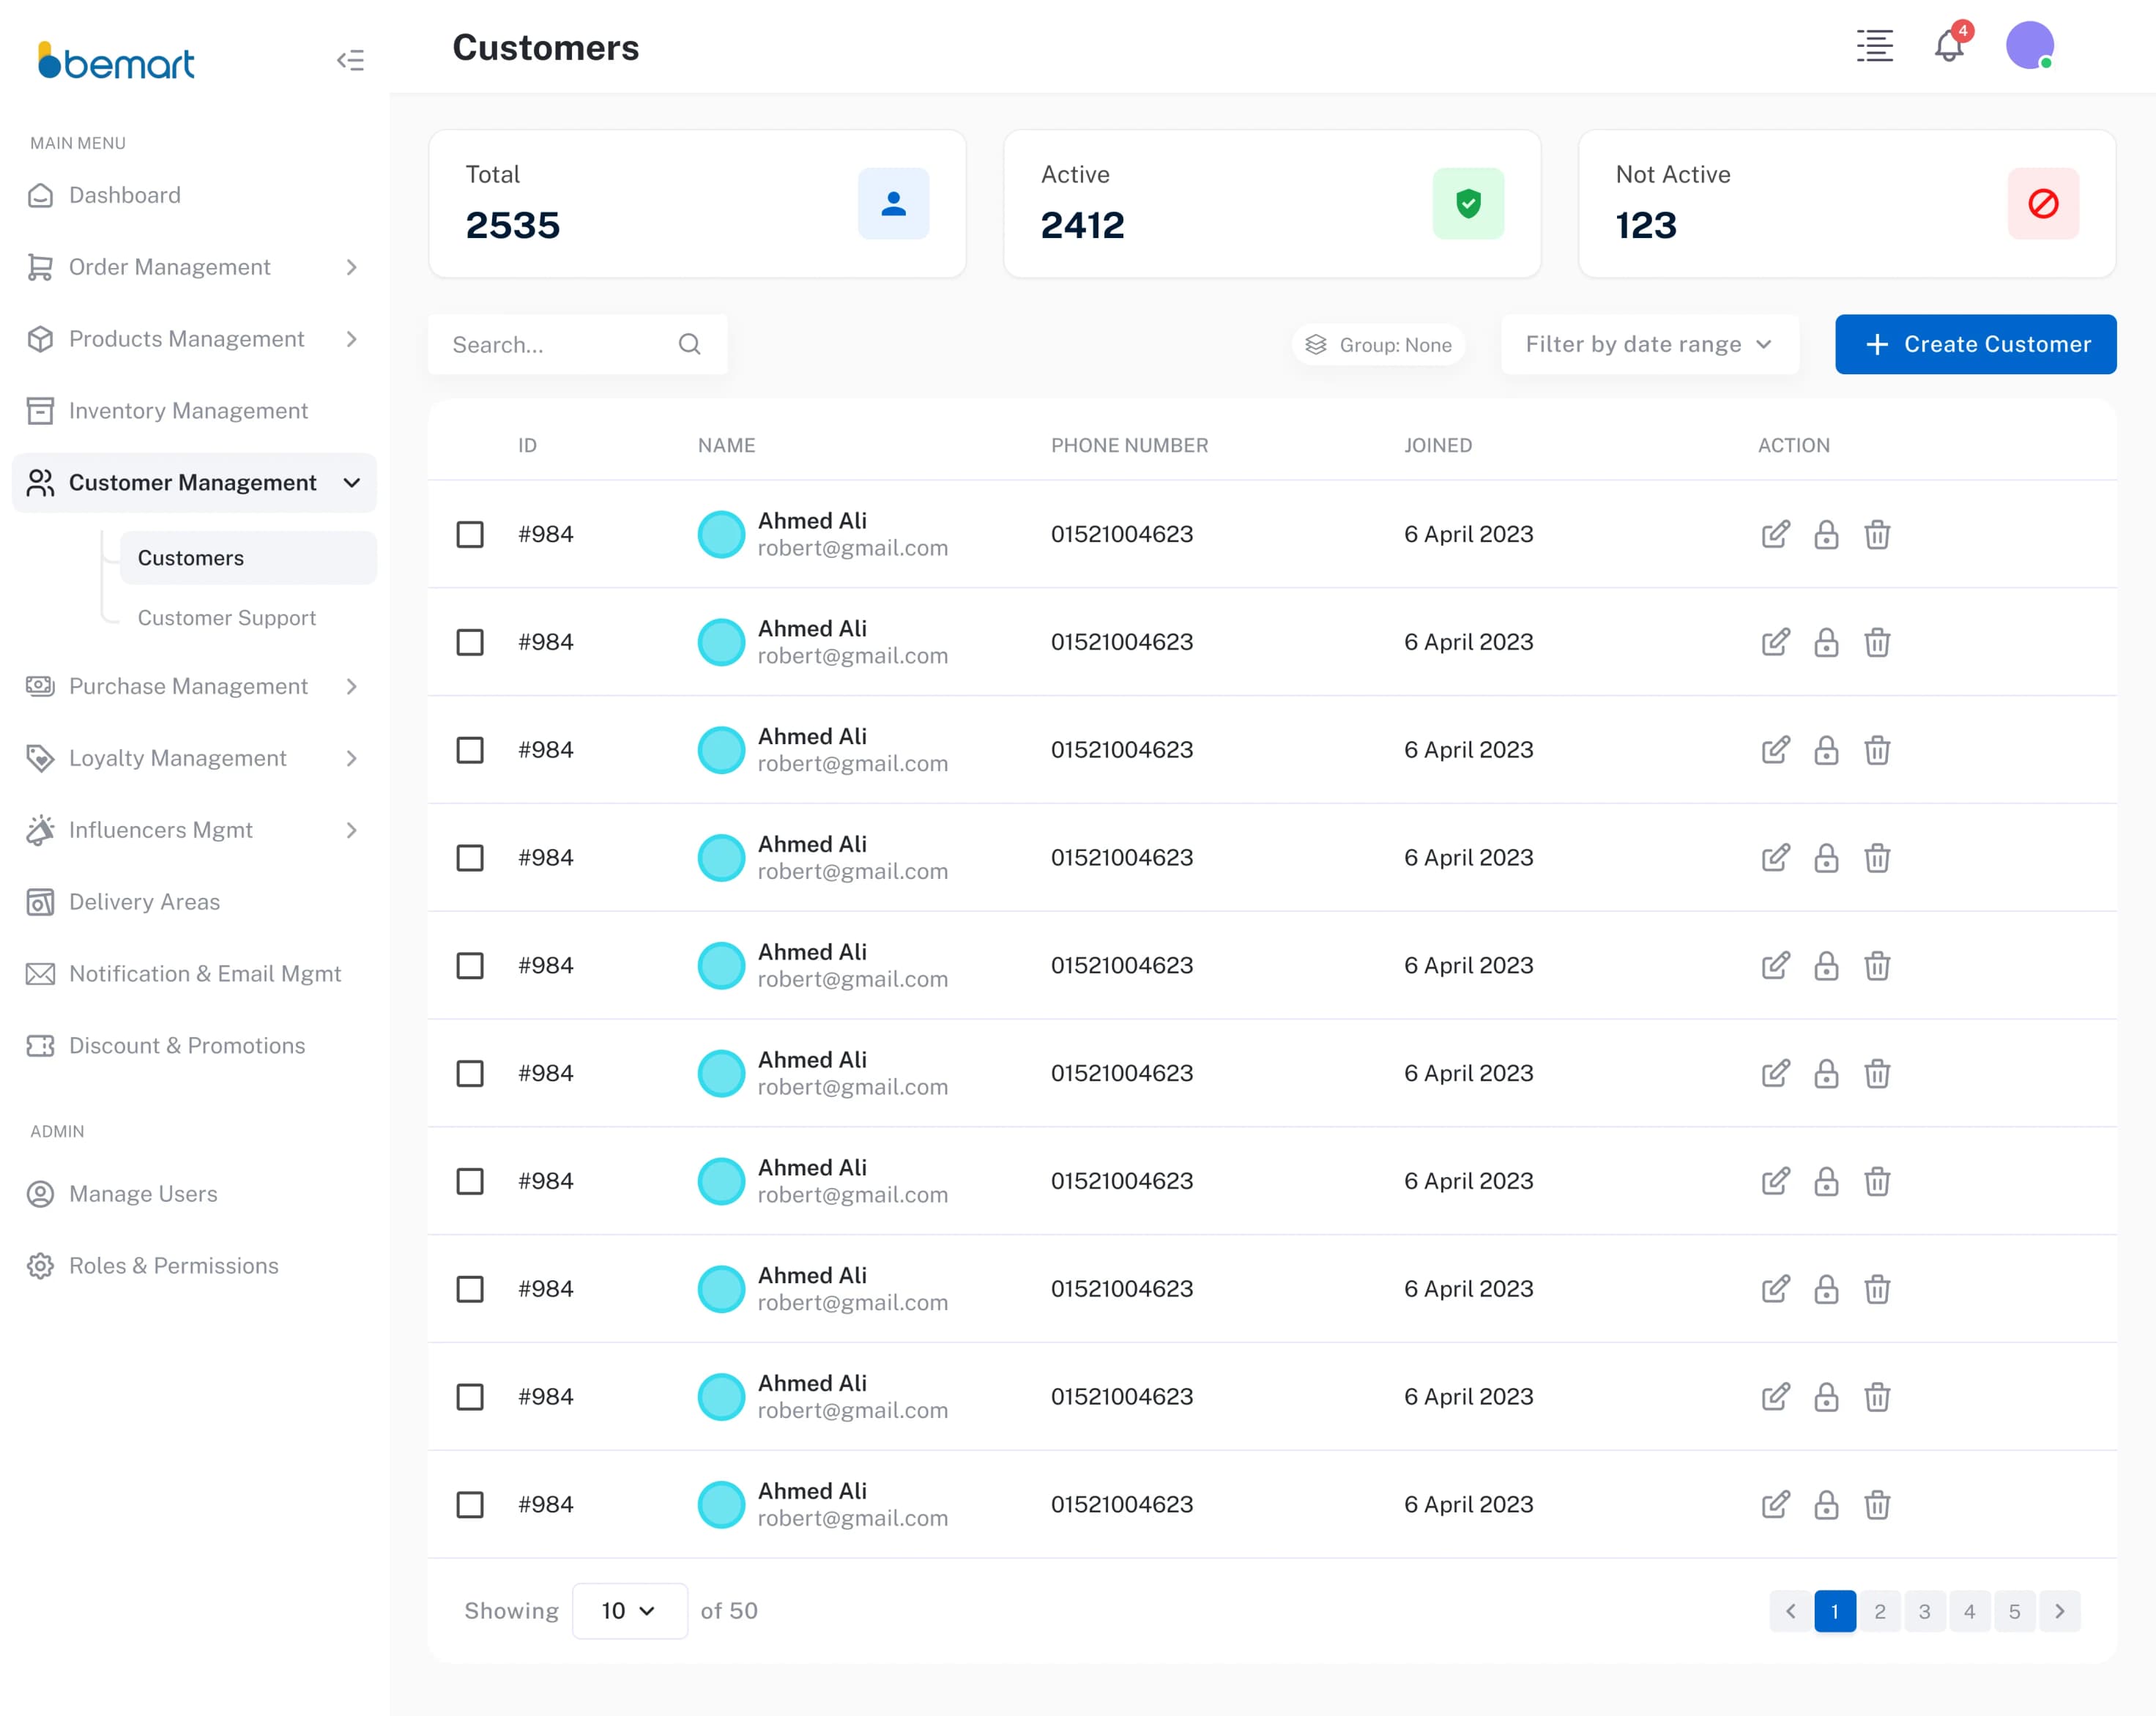The height and width of the screenshot is (1716, 2156).
Task: Lock the customer in the fifth table row
Action: click(1826, 966)
